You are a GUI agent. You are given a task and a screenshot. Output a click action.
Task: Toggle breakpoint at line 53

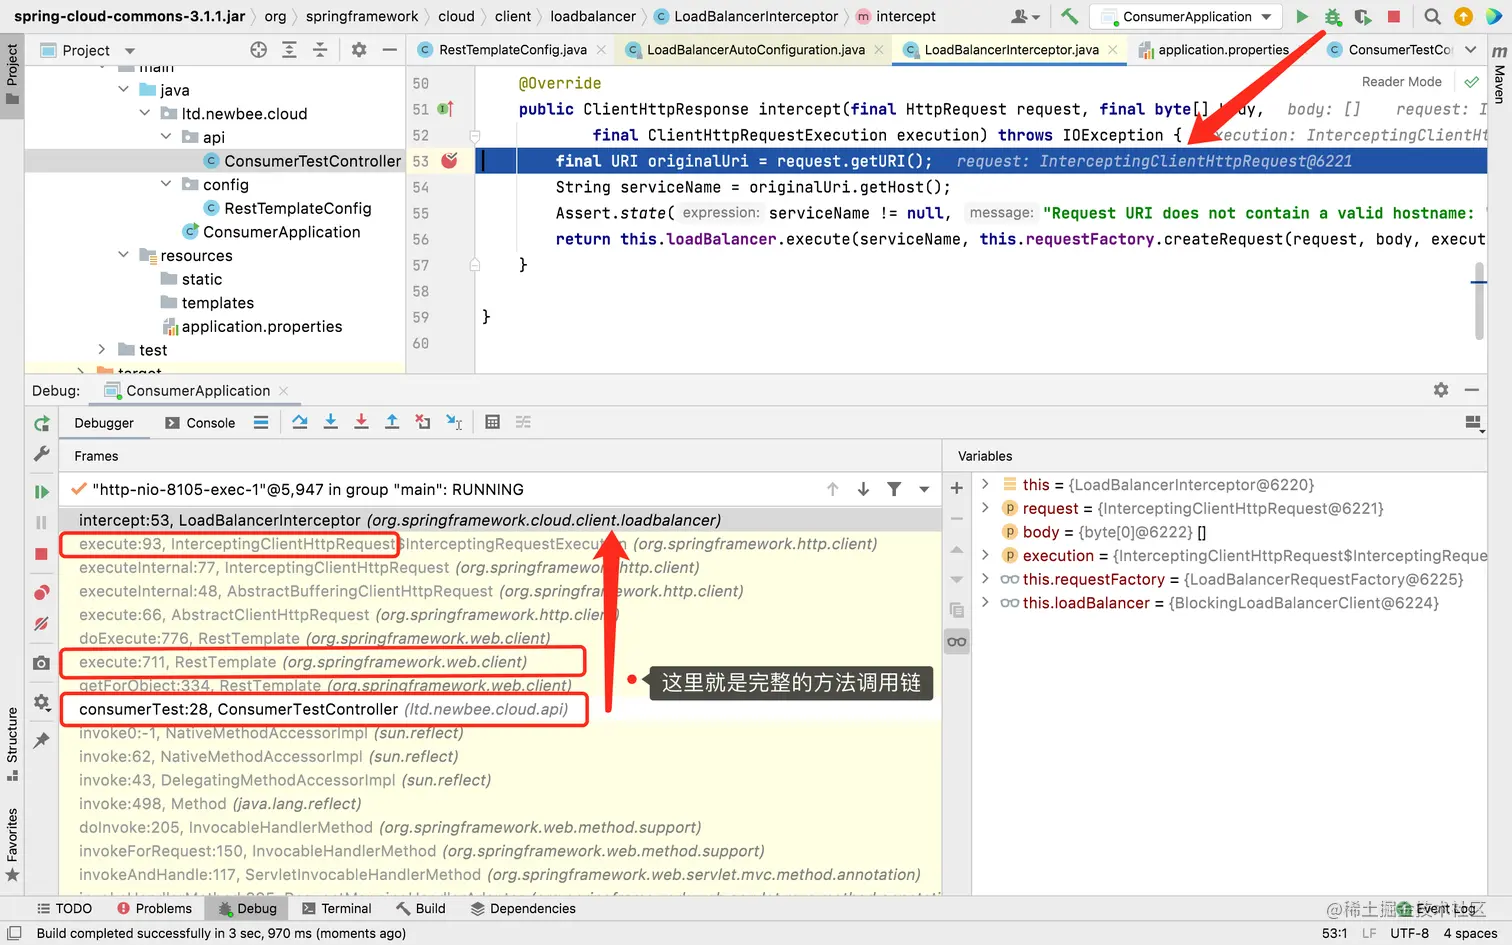(450, 161)
